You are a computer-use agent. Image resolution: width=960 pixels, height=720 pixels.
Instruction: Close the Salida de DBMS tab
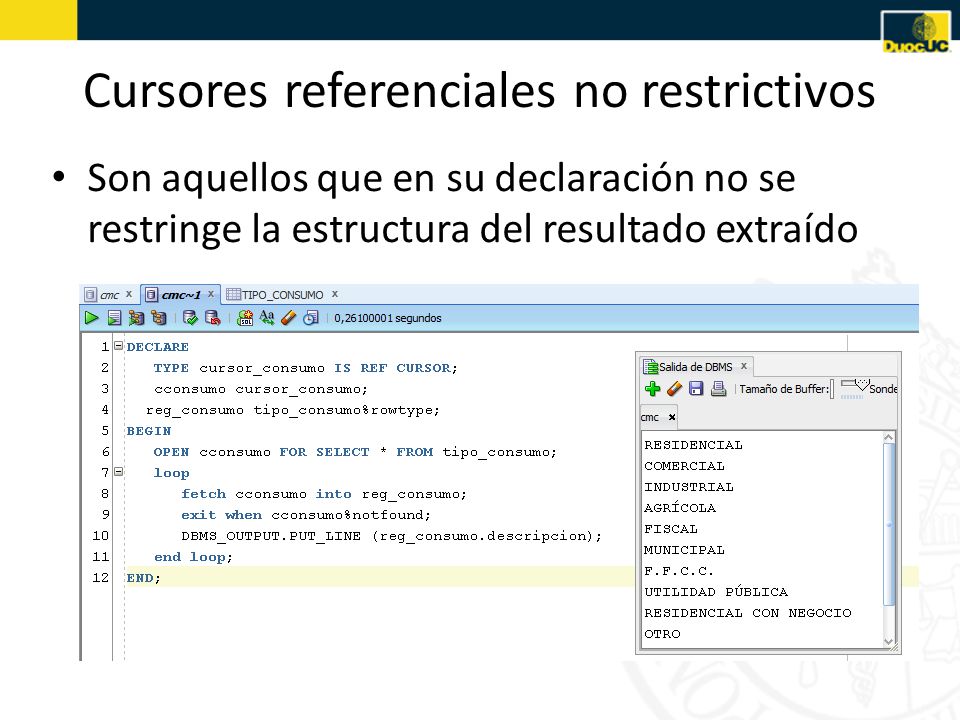coord(744,366)
